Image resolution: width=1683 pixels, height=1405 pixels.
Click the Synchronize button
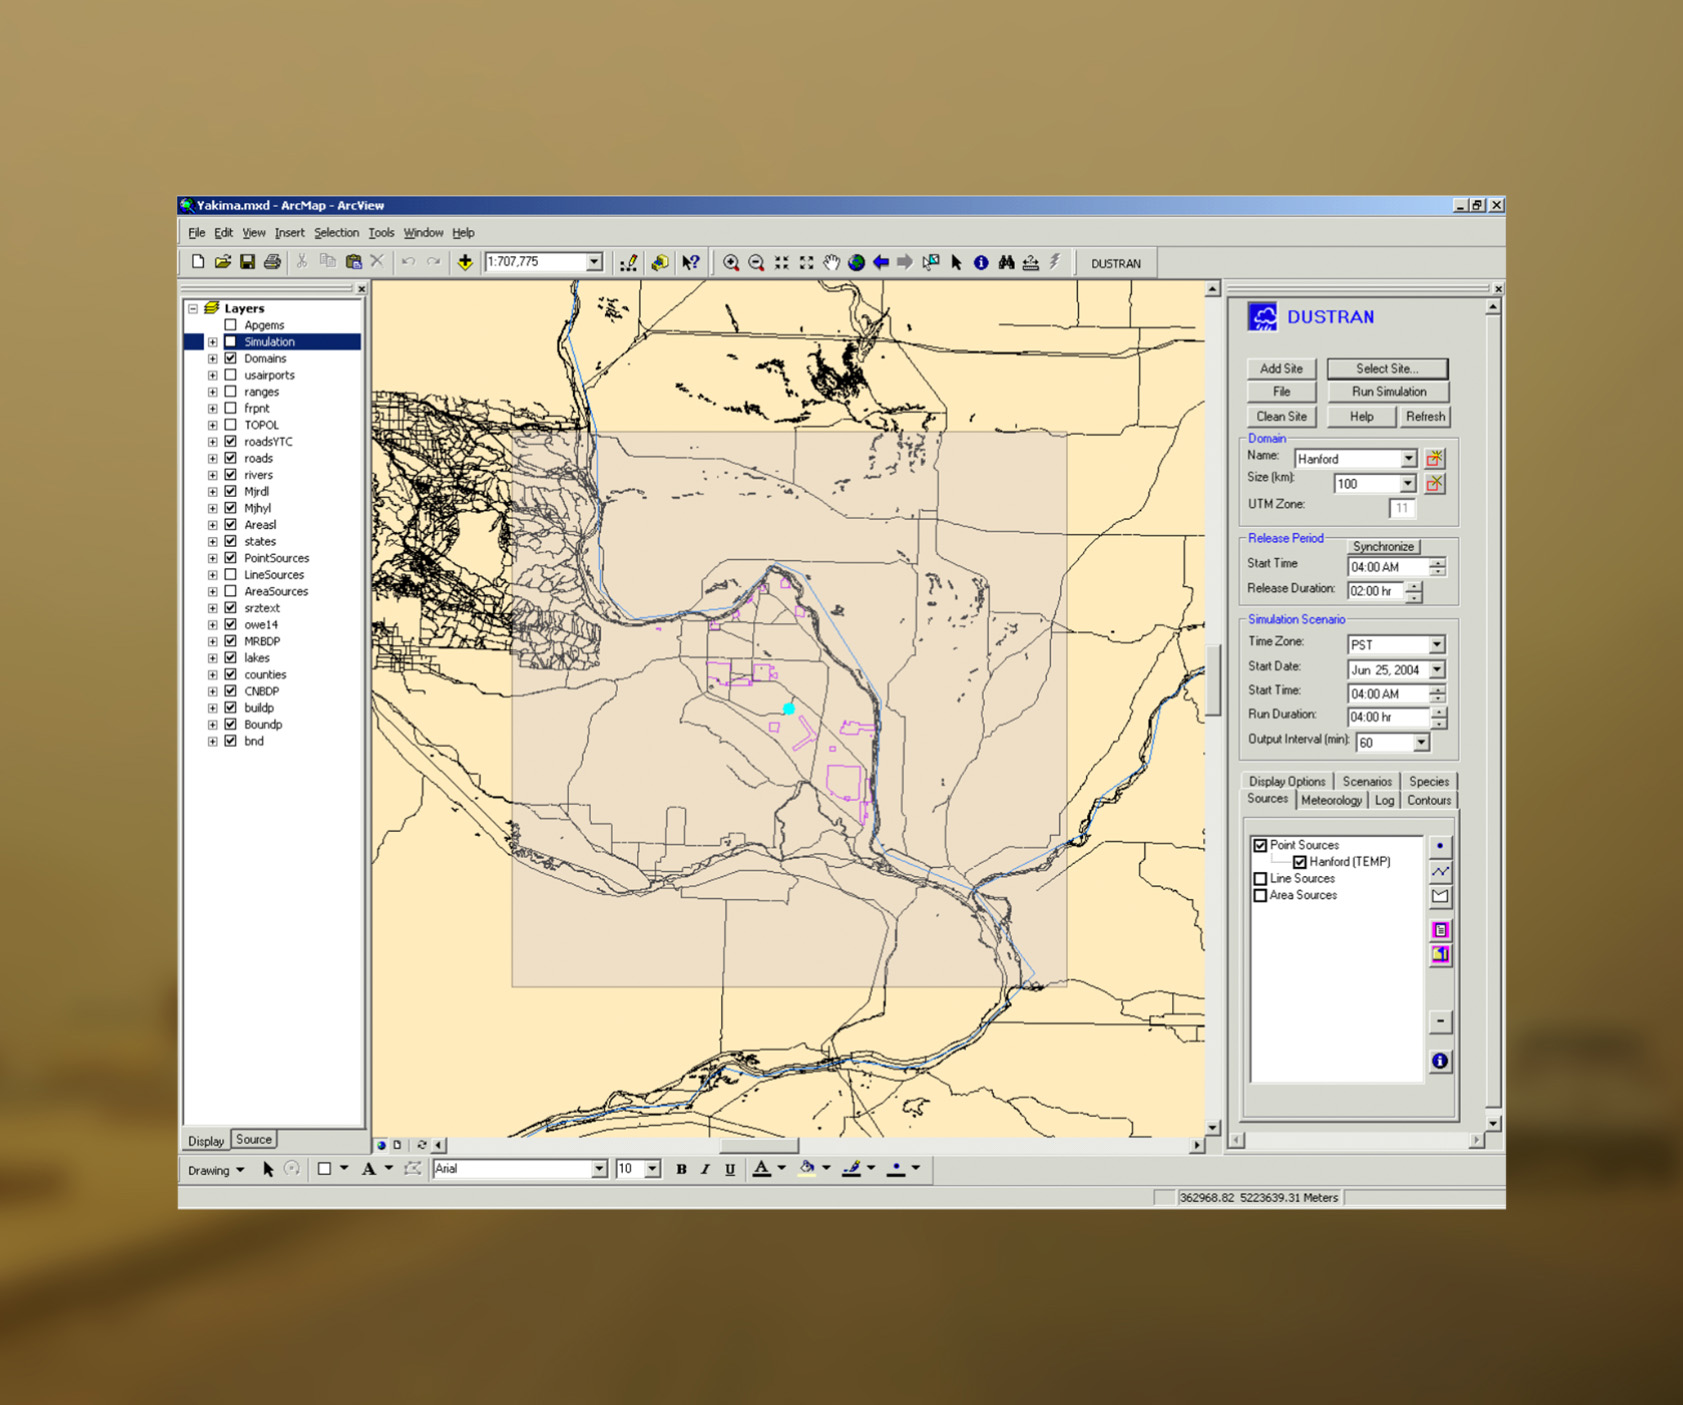click(1383, 547)
